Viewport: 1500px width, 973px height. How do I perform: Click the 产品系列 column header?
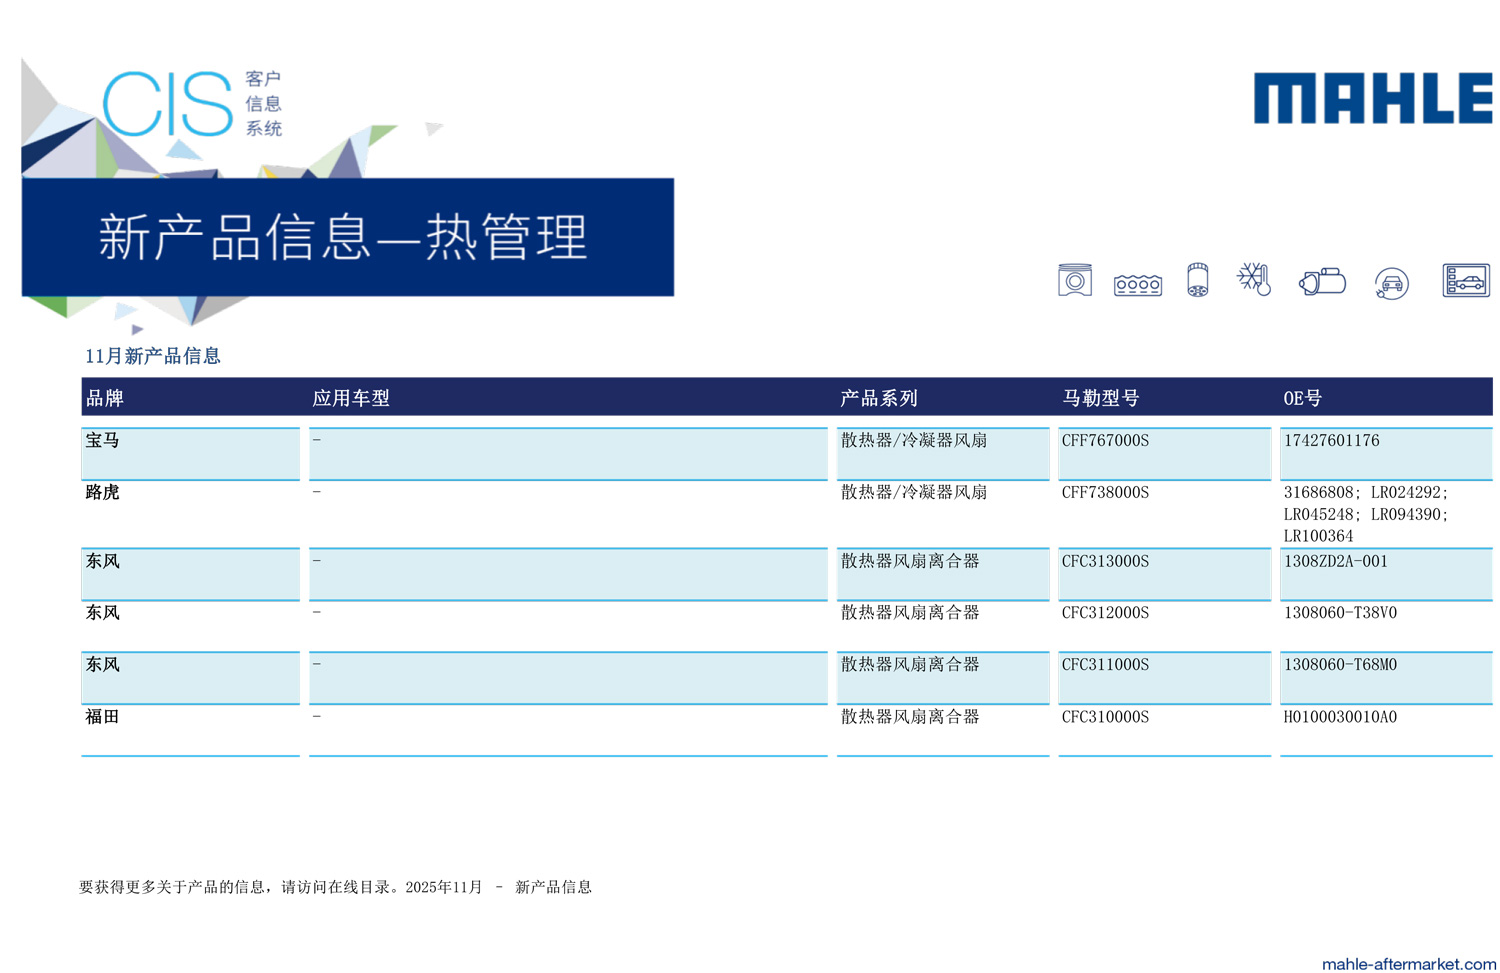(878, 398)
